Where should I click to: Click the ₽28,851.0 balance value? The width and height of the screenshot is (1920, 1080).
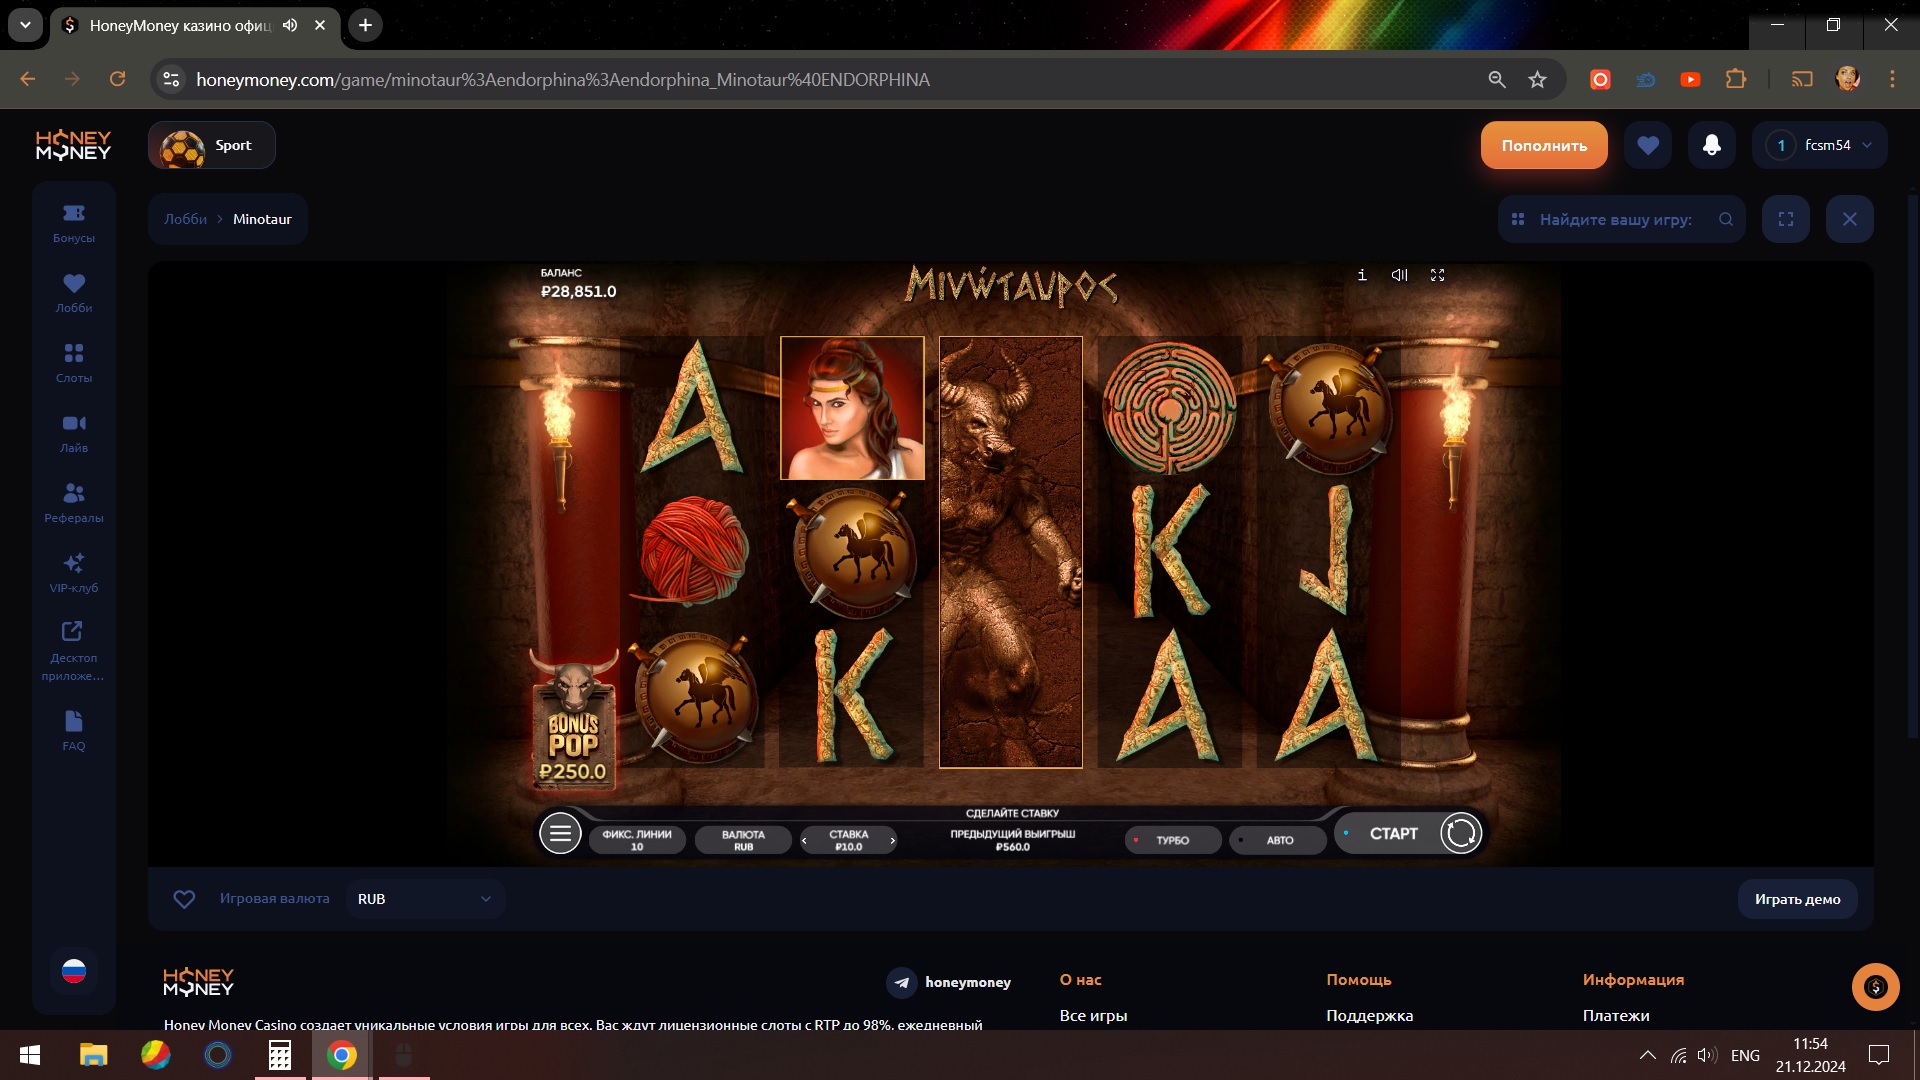click(x=579, y=291)
